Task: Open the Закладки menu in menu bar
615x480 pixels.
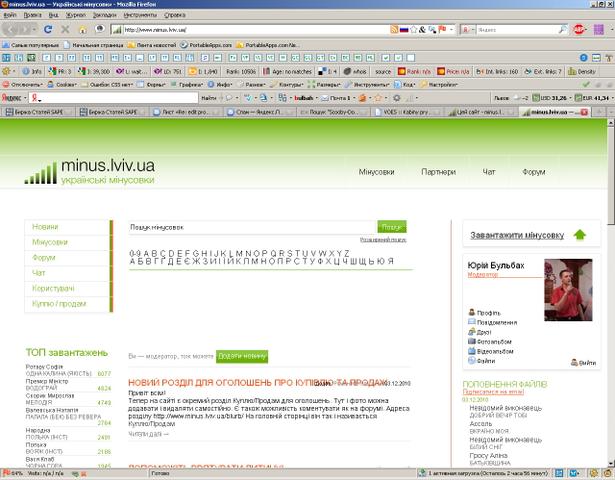Action: pos(104,15)
